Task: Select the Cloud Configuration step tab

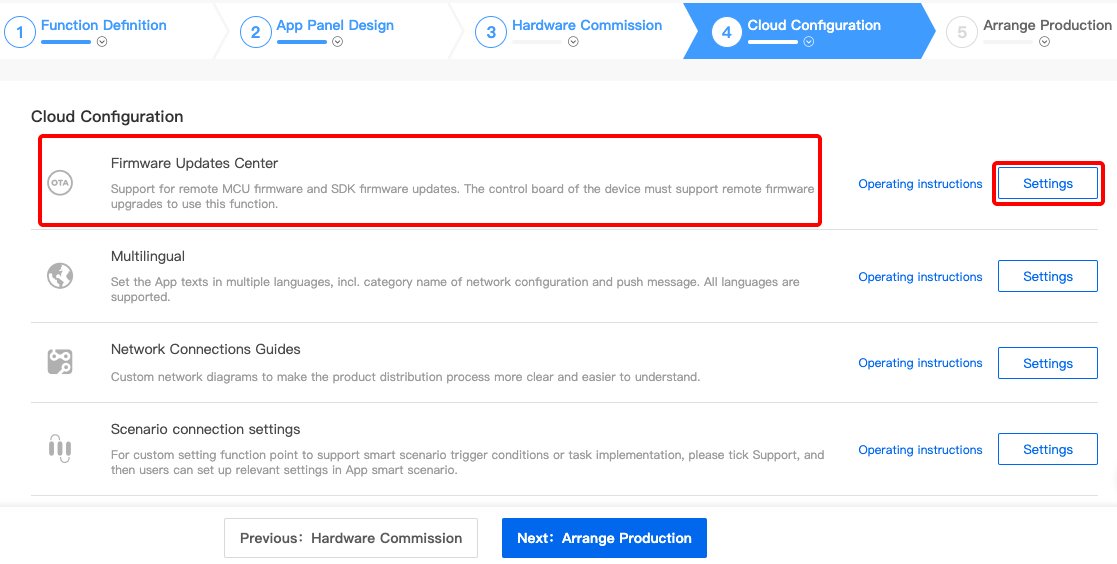Action: 814,25
